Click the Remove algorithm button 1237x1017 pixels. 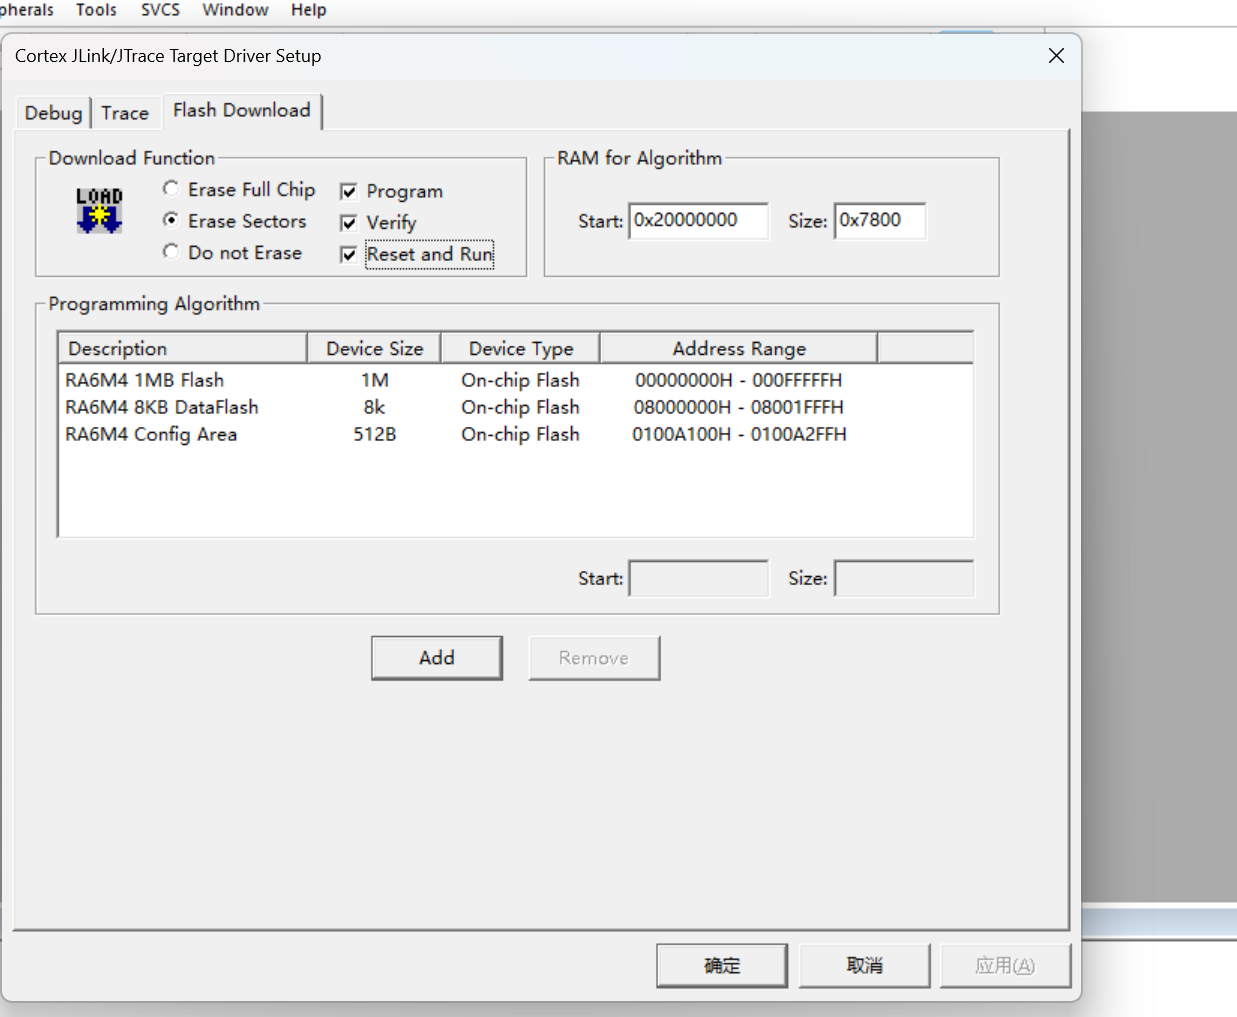(594, 658)
